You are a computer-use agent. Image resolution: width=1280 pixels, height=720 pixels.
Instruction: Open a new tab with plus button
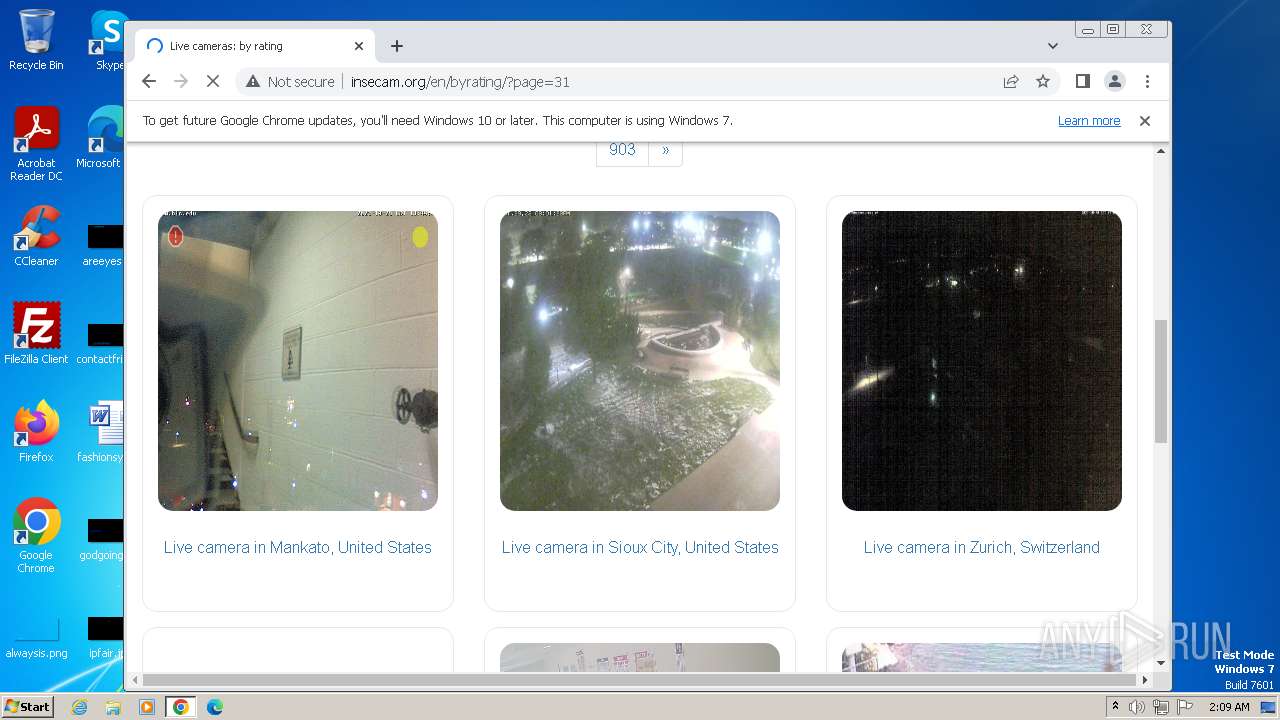(397, 46)
